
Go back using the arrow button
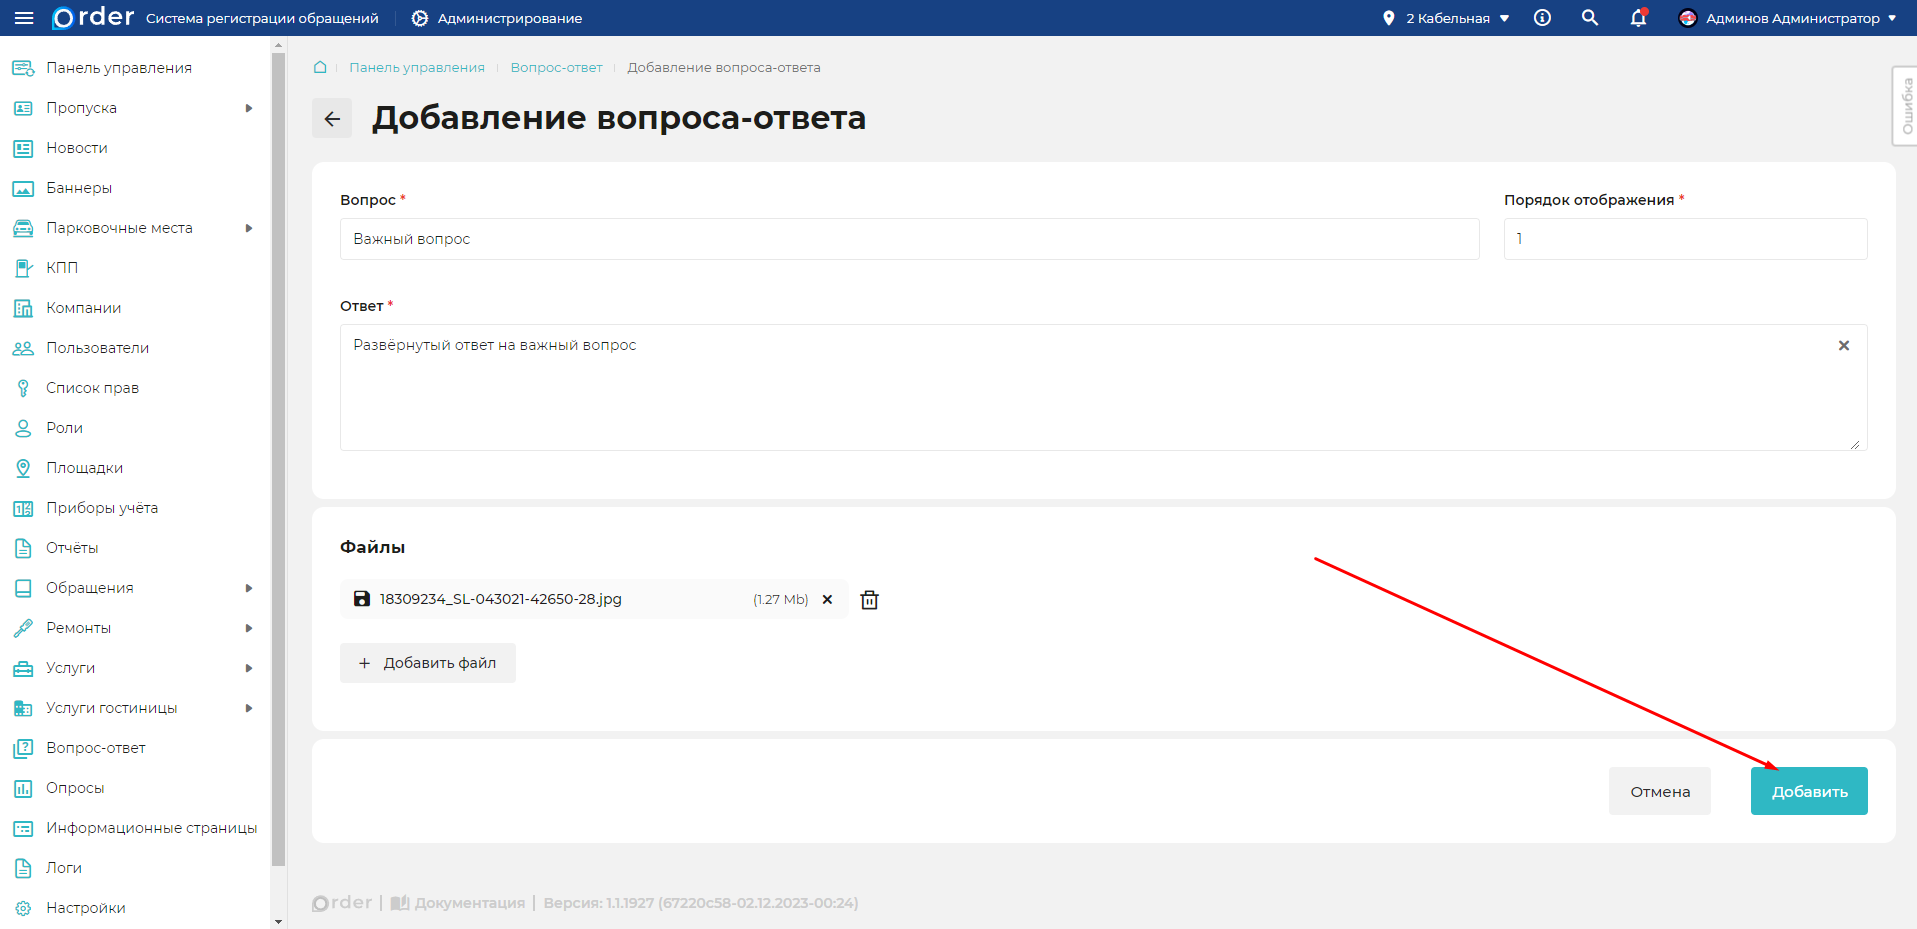pos(332,119)
